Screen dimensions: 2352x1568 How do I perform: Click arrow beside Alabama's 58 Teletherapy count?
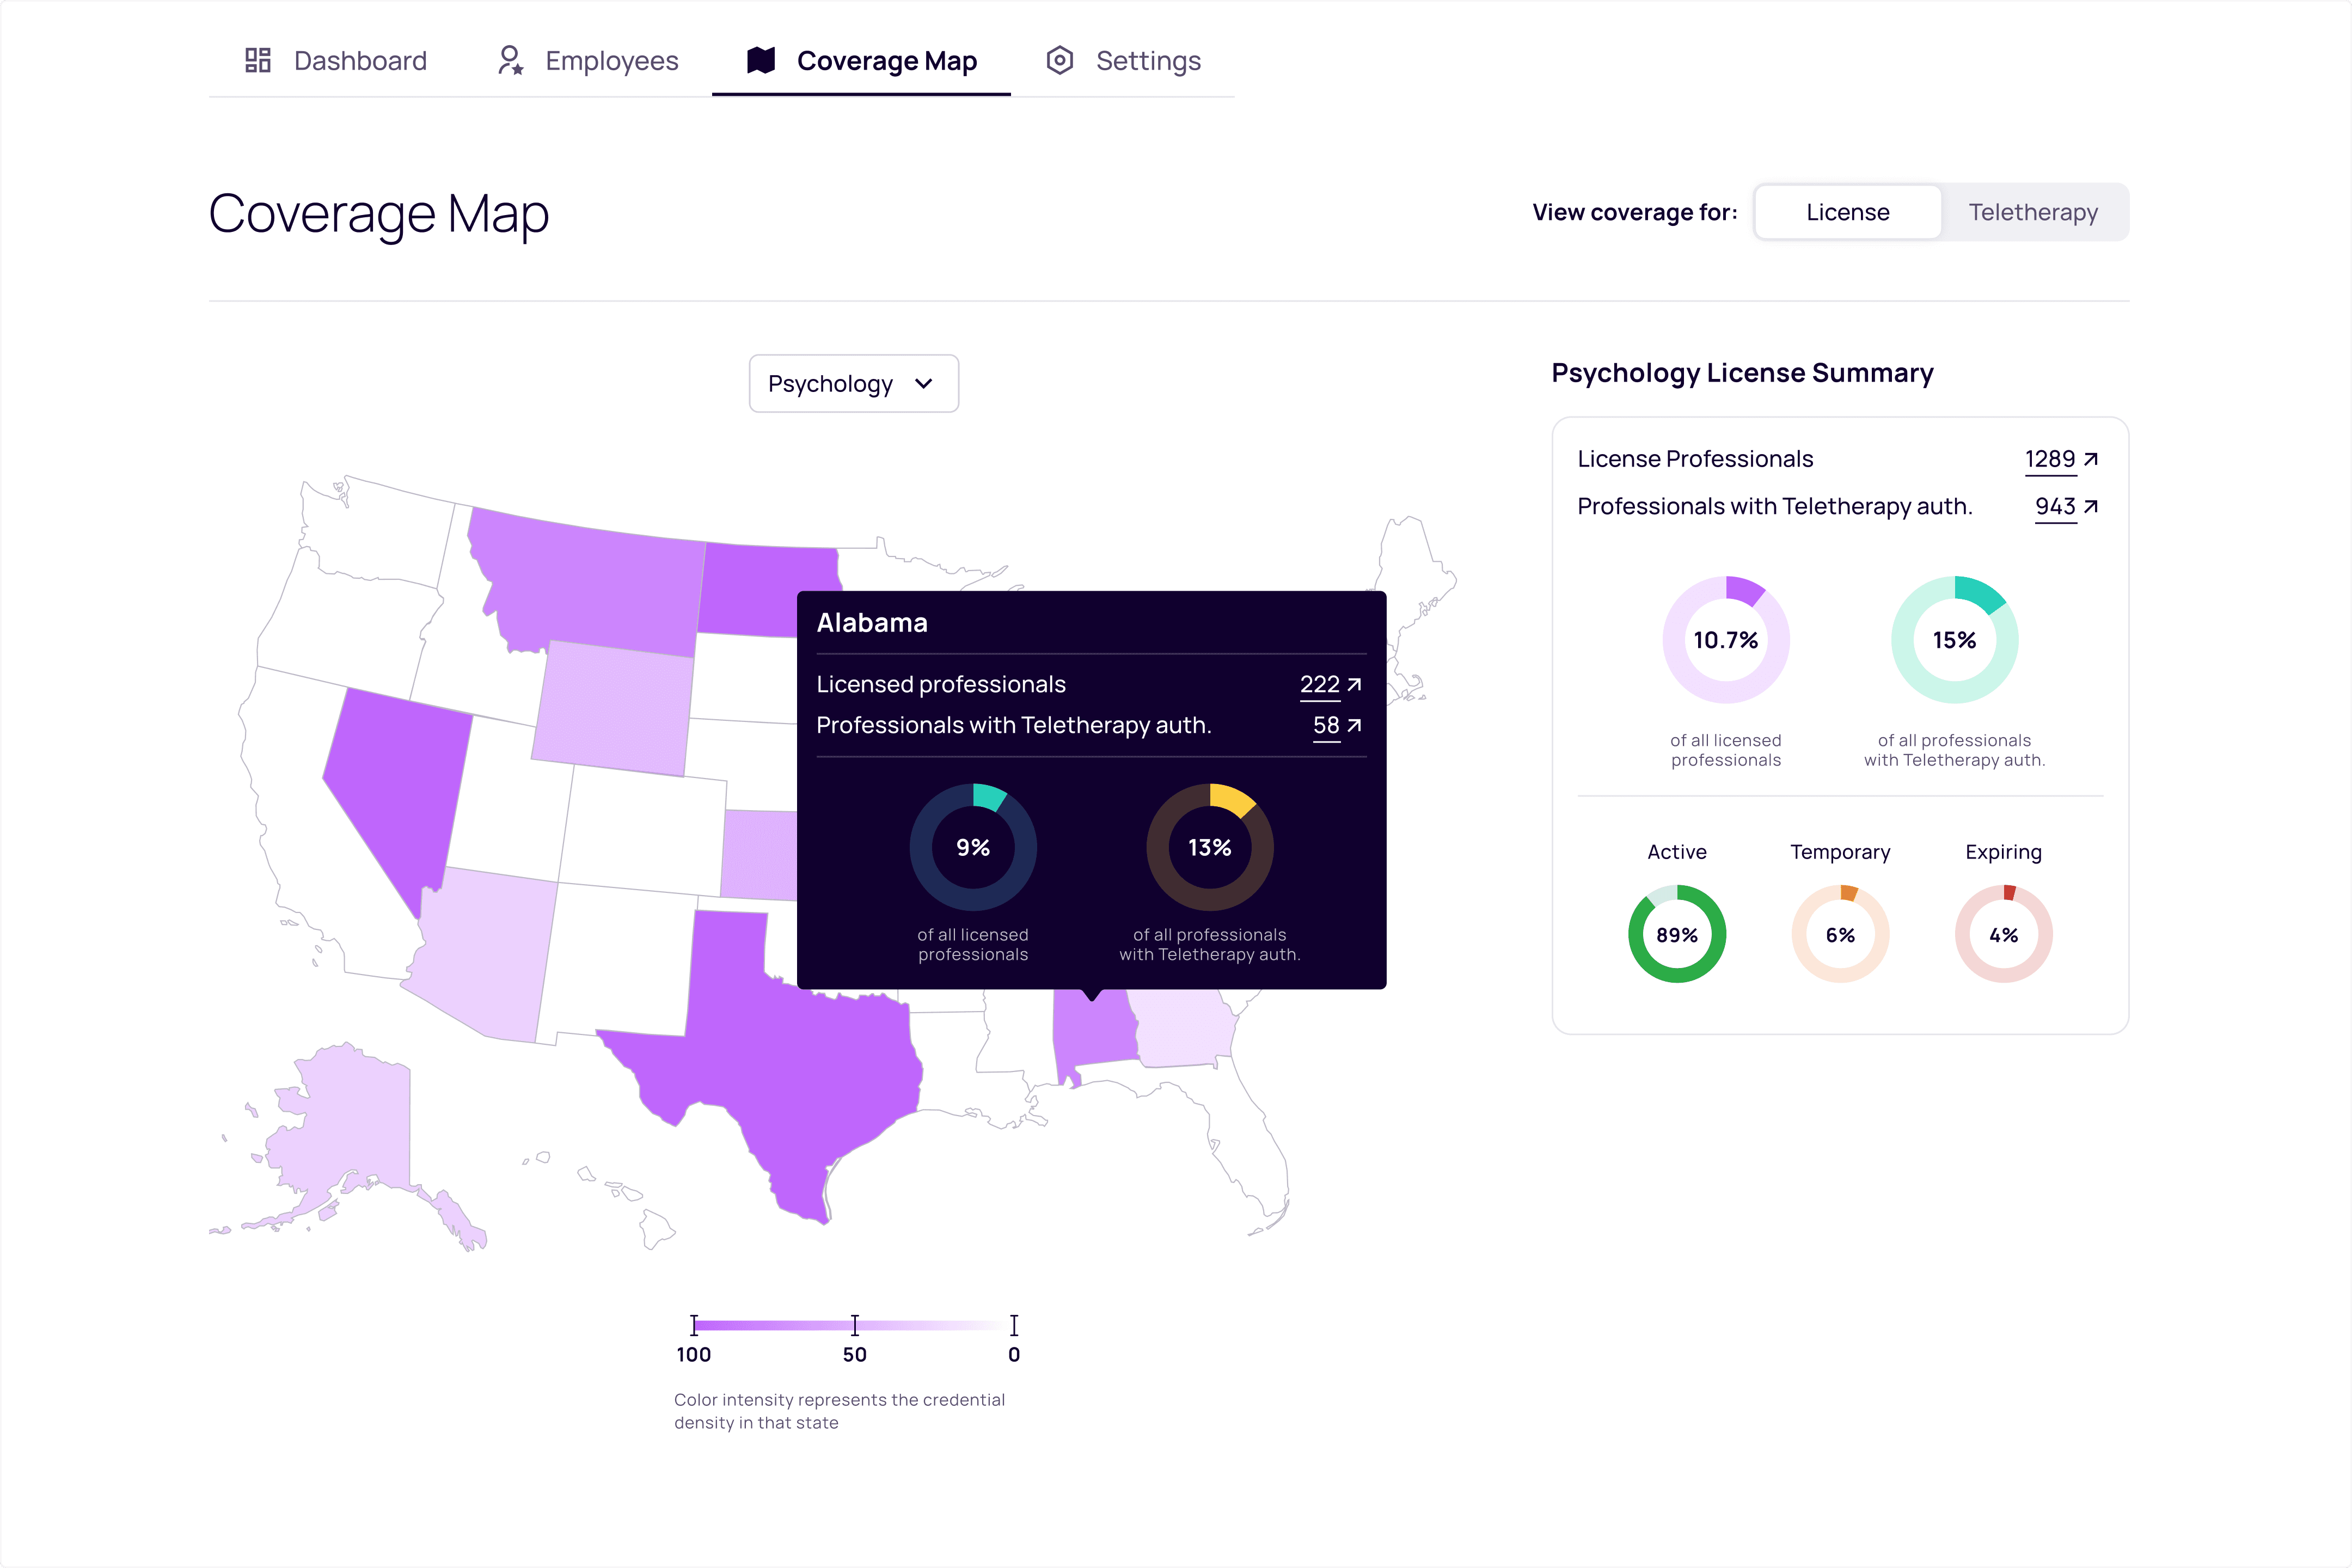click(x=1355, y=725)
